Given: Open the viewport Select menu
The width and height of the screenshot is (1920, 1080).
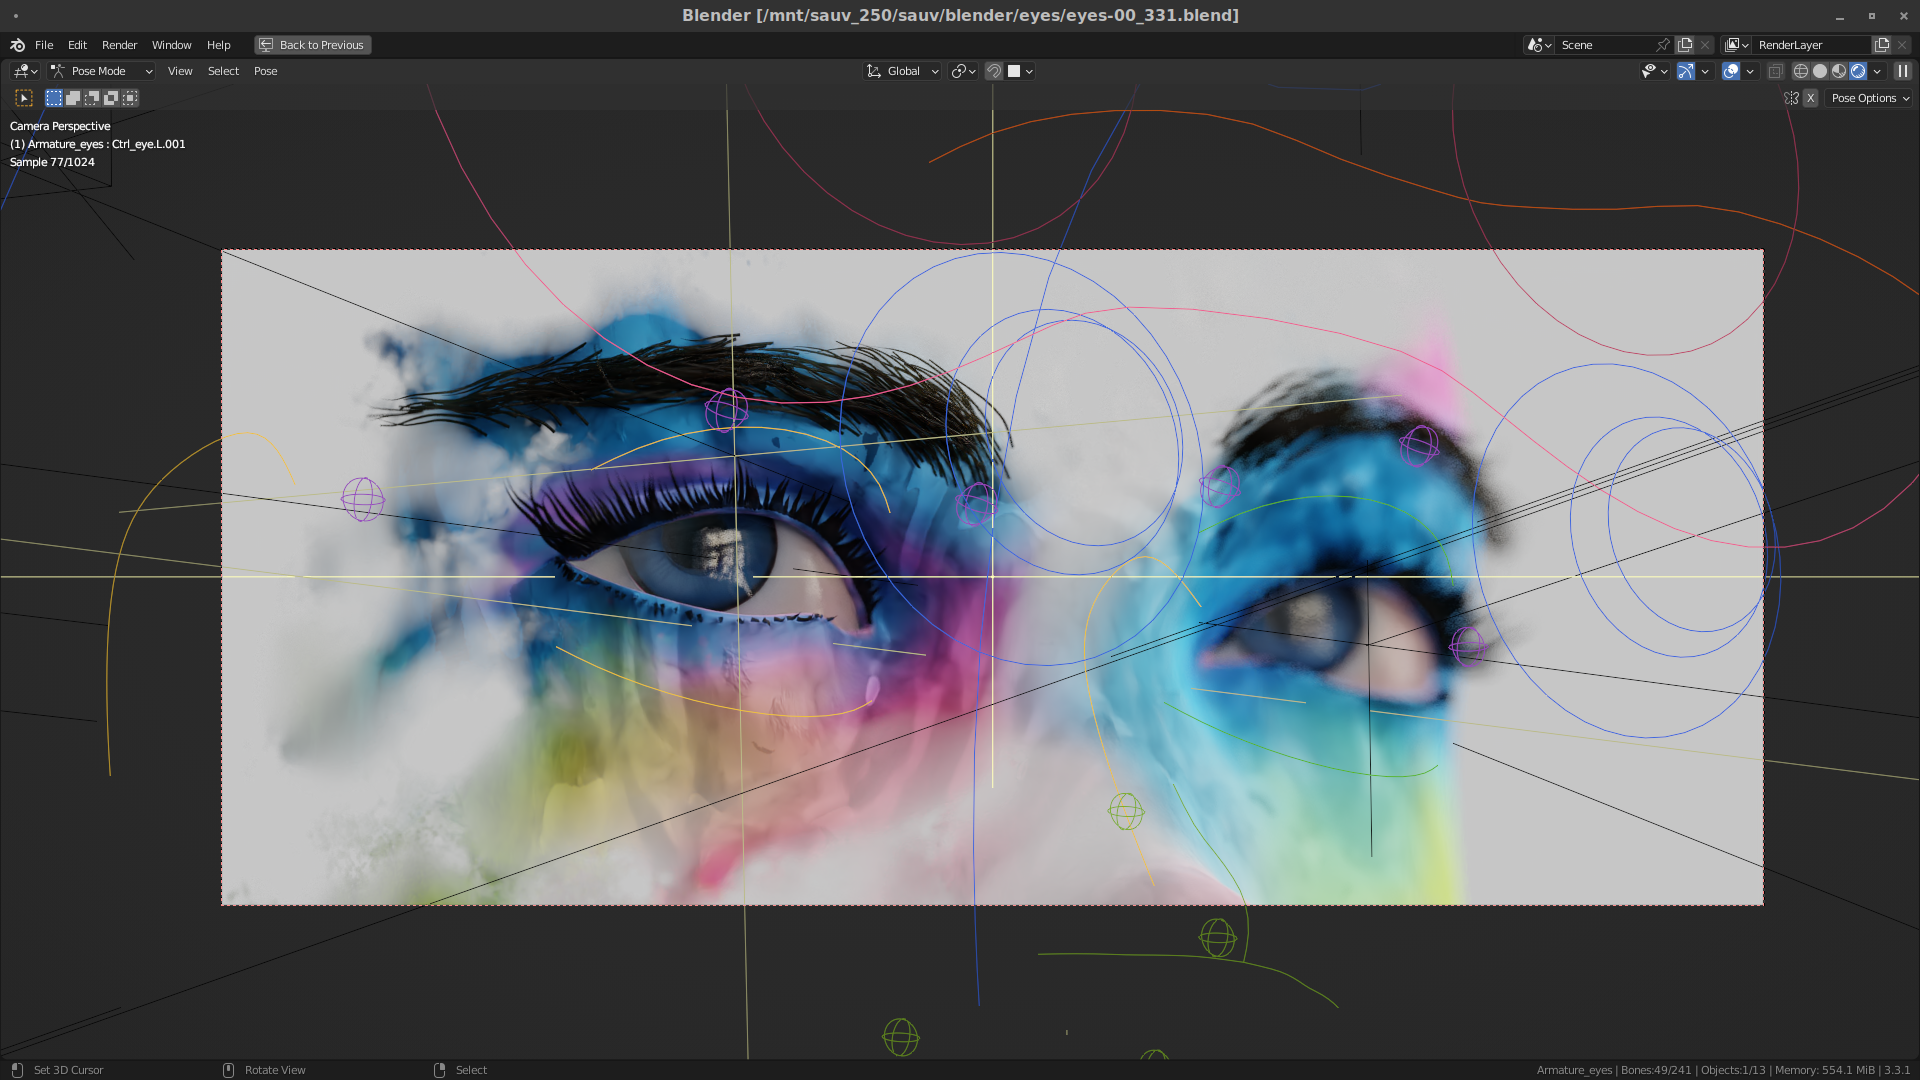Looking at the screenshot, I should (x=223, y=71).
